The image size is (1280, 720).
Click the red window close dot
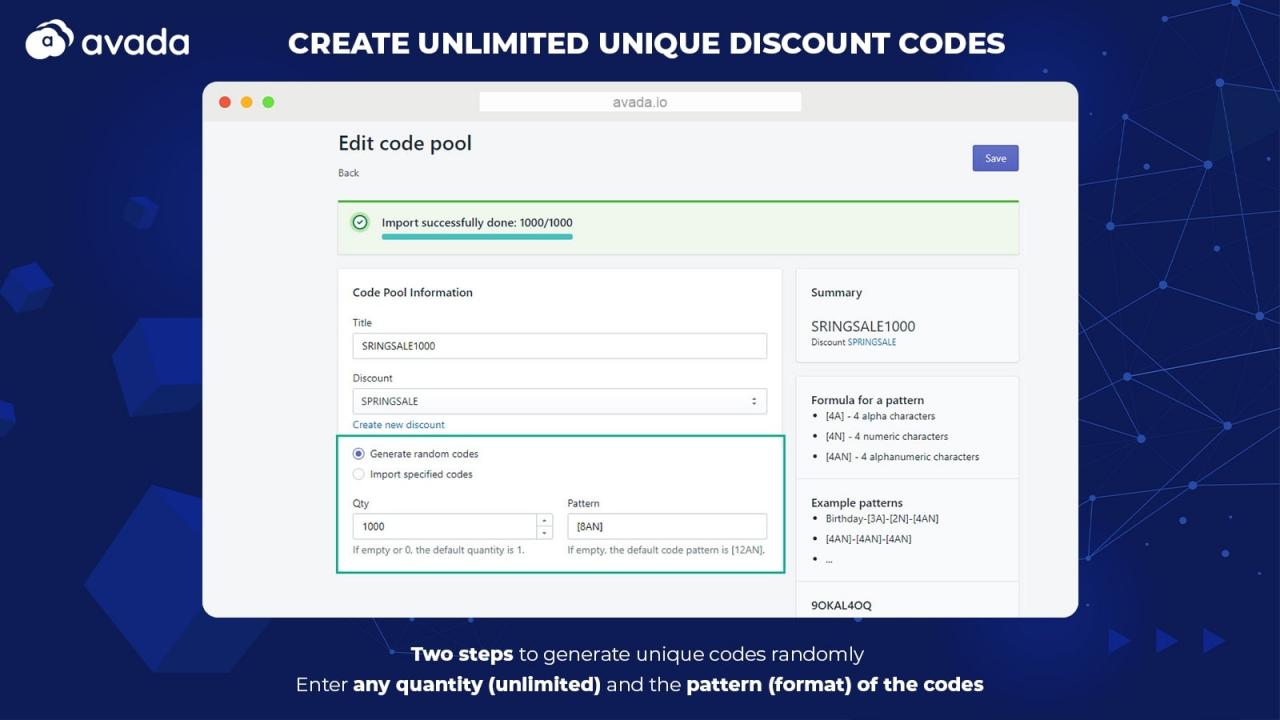click(x=225, y=102)
